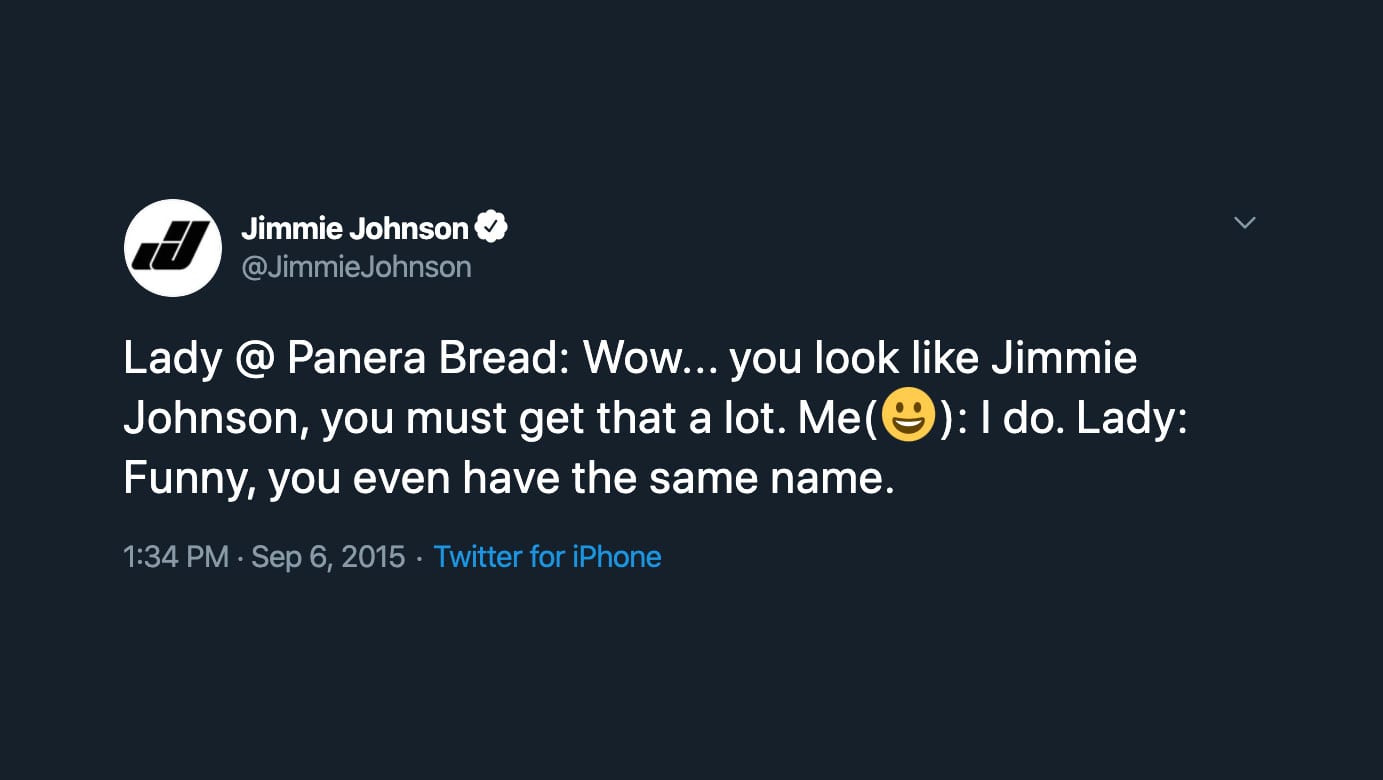Open the Jimmie Johnson display name link
The width and height of the screenshot is (1383, 780).
[x=355, y=229]
